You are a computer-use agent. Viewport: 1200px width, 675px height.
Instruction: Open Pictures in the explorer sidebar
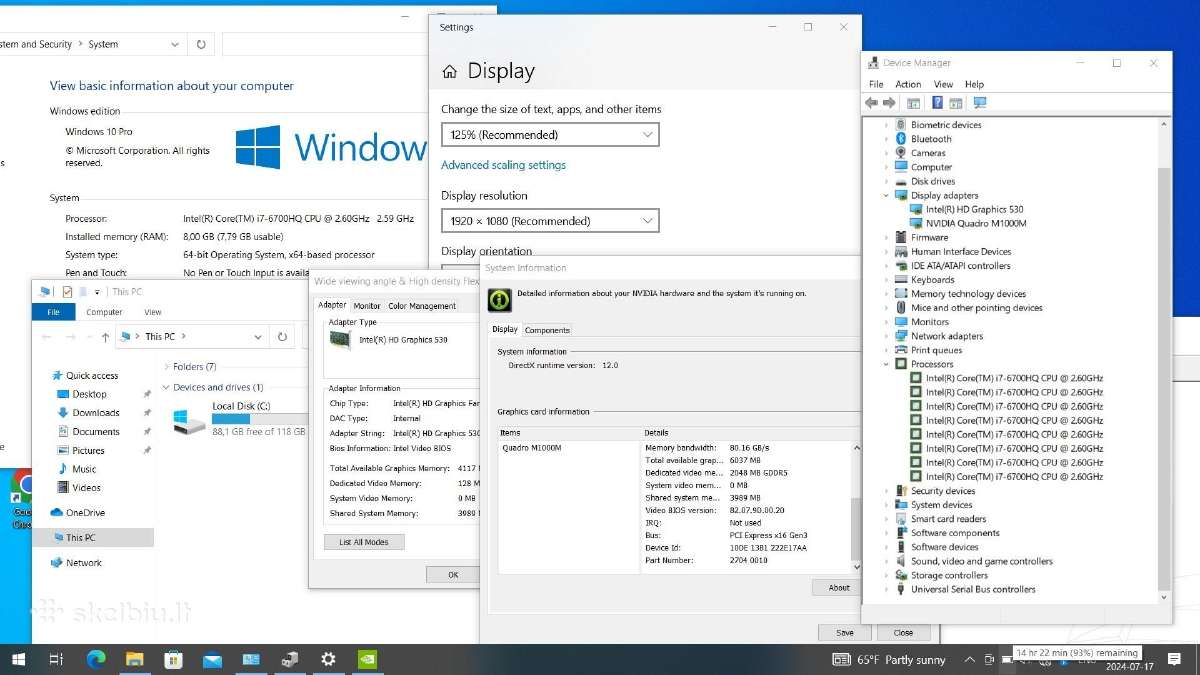pos(88,451)
